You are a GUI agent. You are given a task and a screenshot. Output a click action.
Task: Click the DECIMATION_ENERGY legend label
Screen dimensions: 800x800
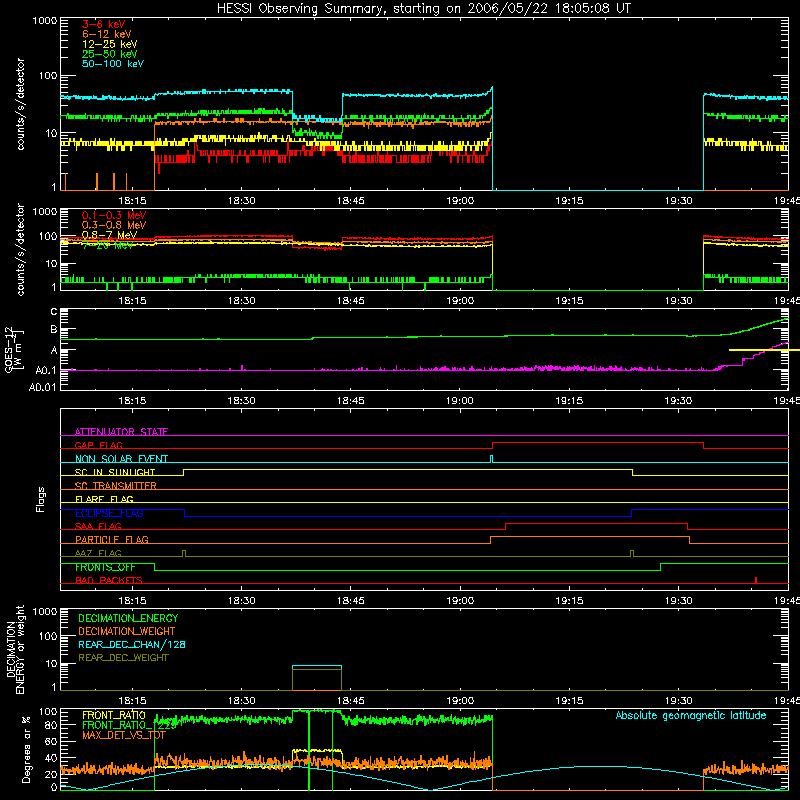point(128,618)
